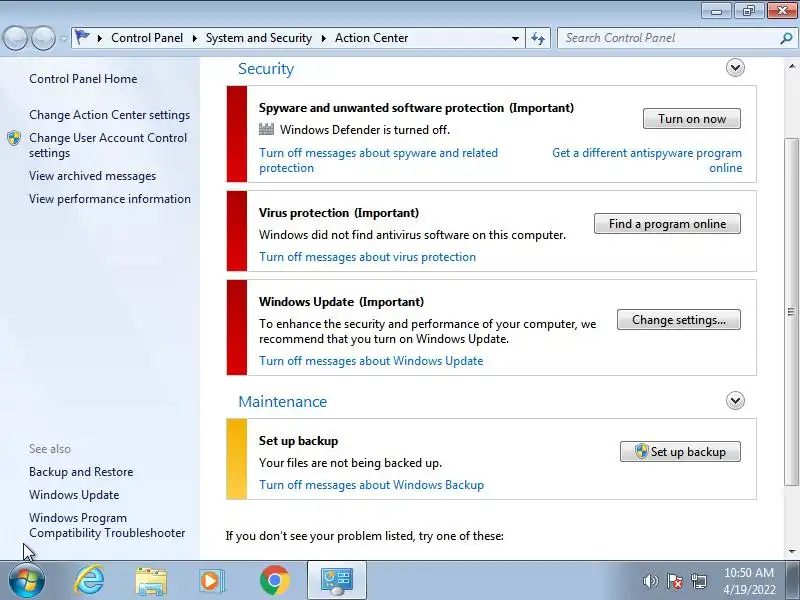Screen dimensions: 800x600
Task: Turn off messages about spyware protection
Action: pos(378,160)
